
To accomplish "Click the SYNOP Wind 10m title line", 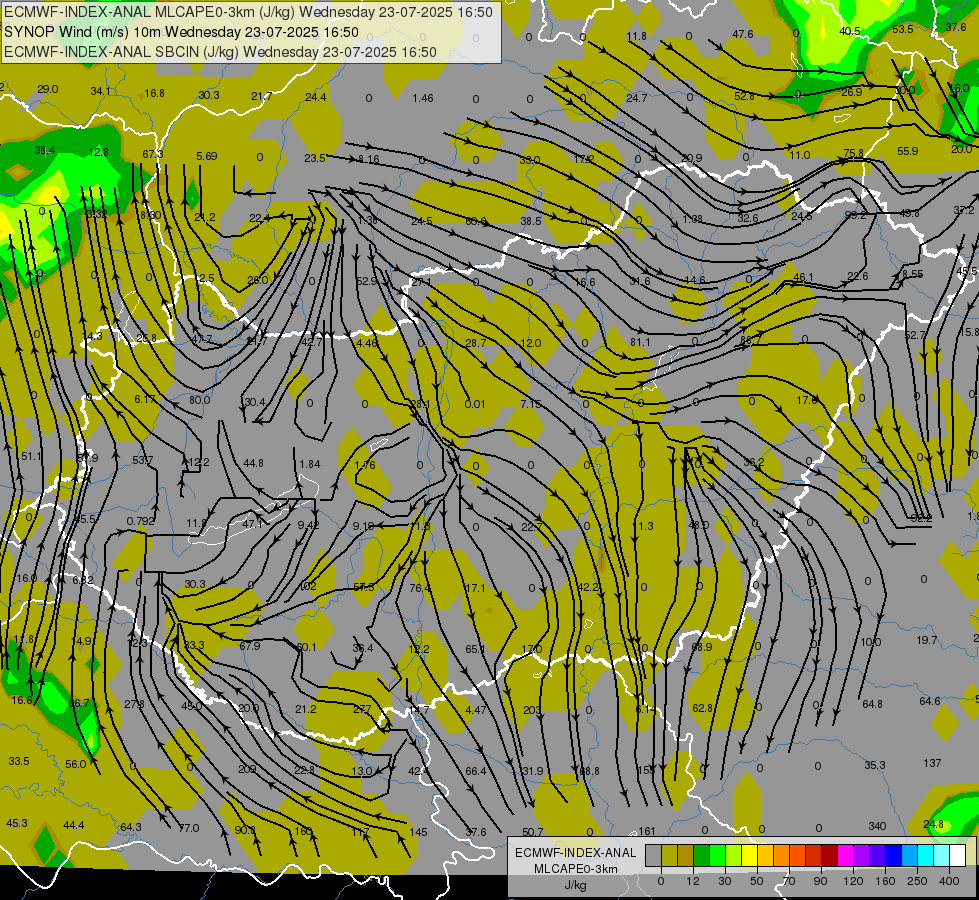I will point(182,32).
